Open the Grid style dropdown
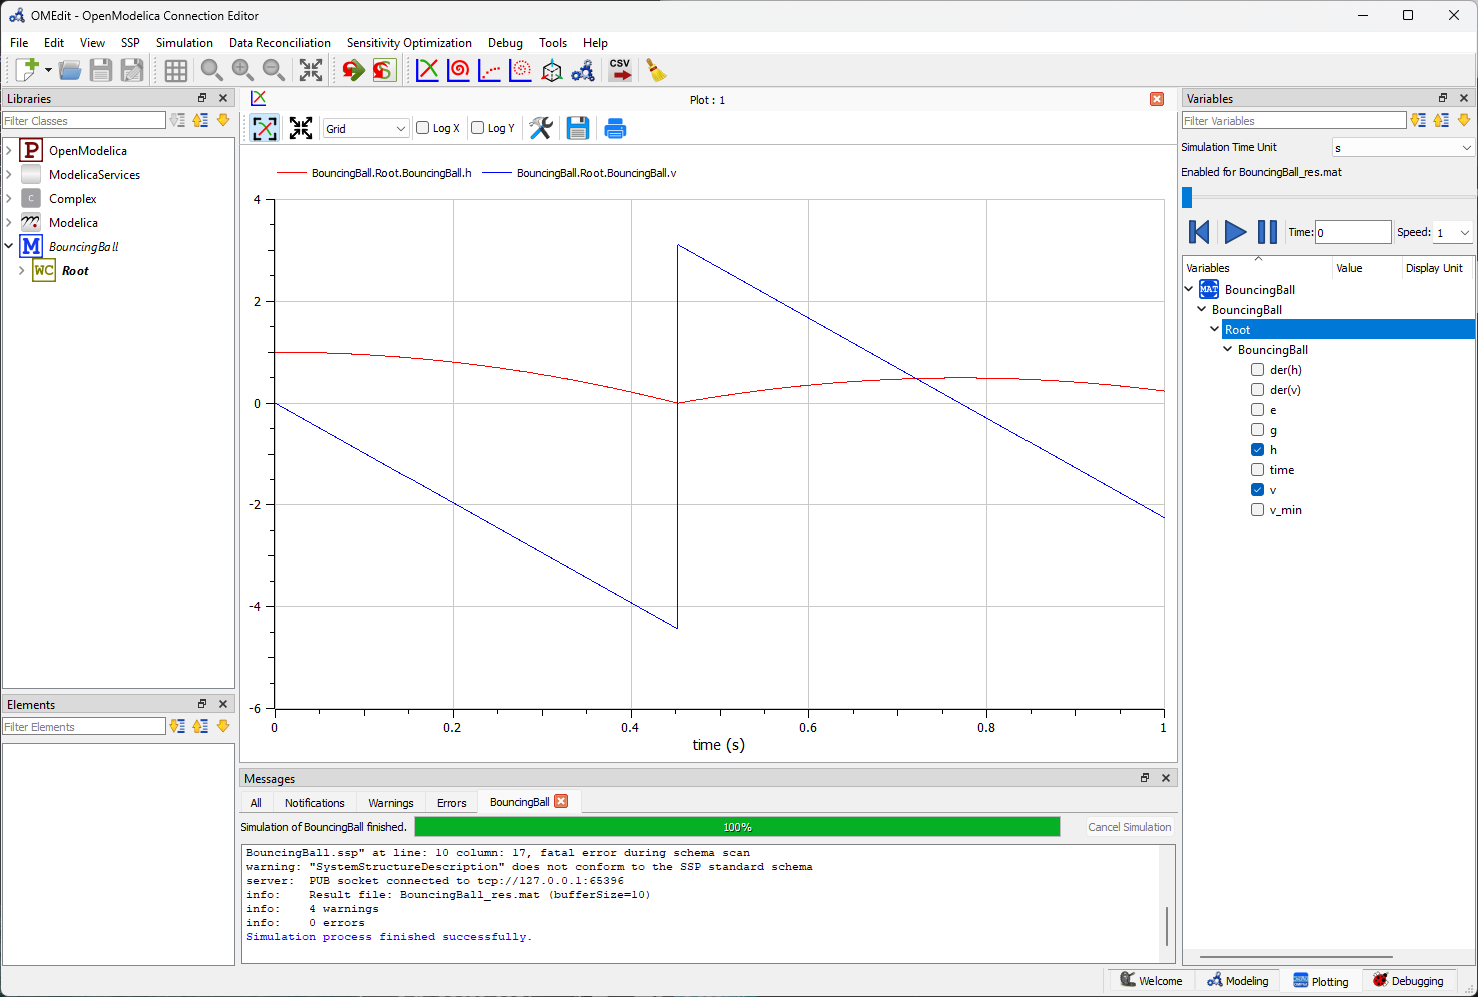This screenshot has width=1478, height=997. (x=365, y=128)
